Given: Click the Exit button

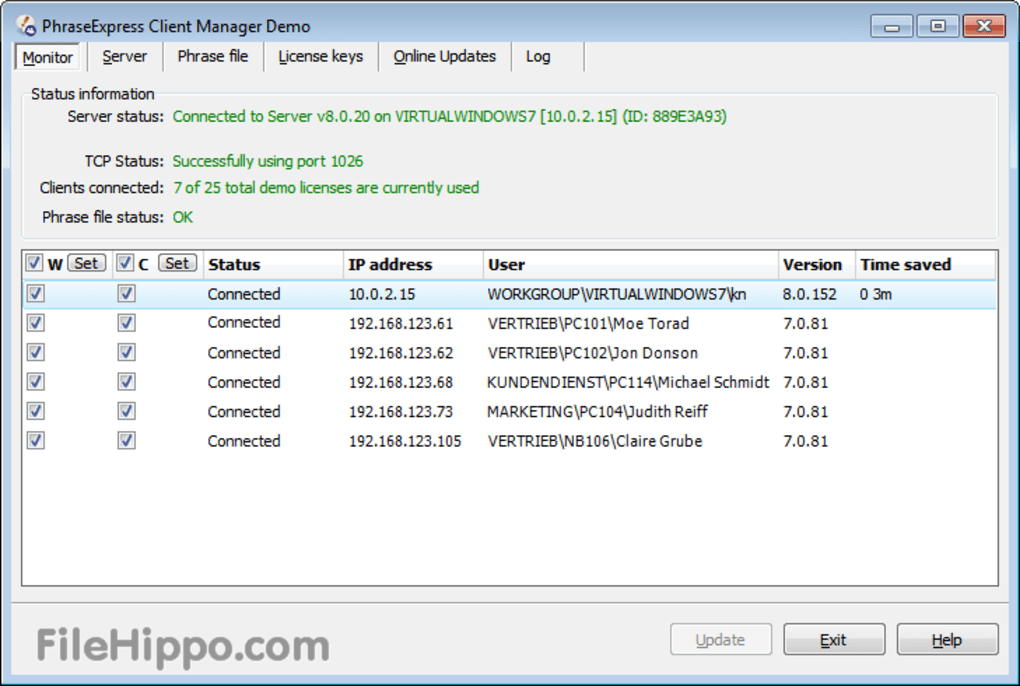Looking at the screenshot, I should (x=834, y=640).
